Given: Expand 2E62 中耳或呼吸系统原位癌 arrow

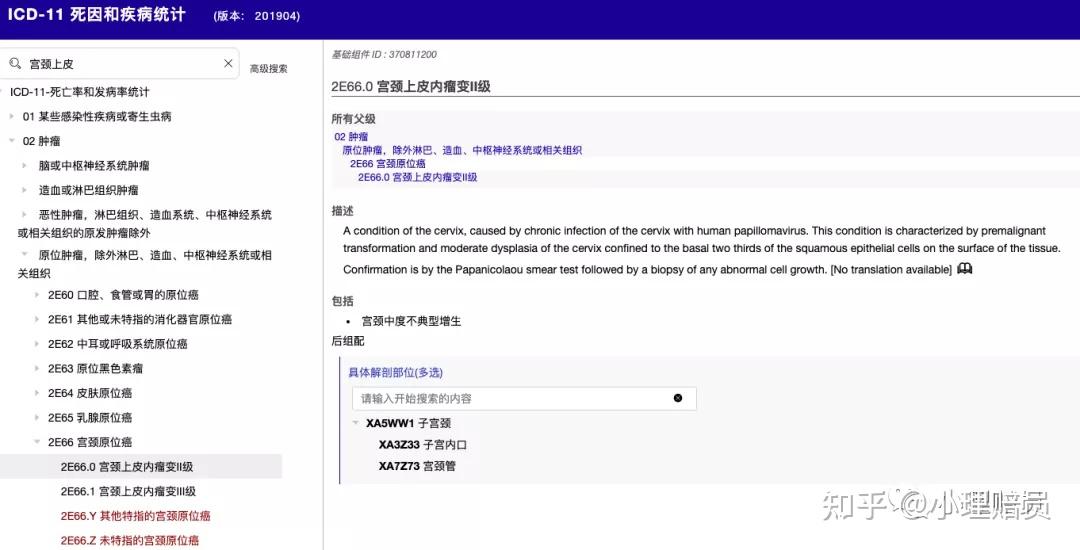Looking at the screenshot, I should (37, 343).
